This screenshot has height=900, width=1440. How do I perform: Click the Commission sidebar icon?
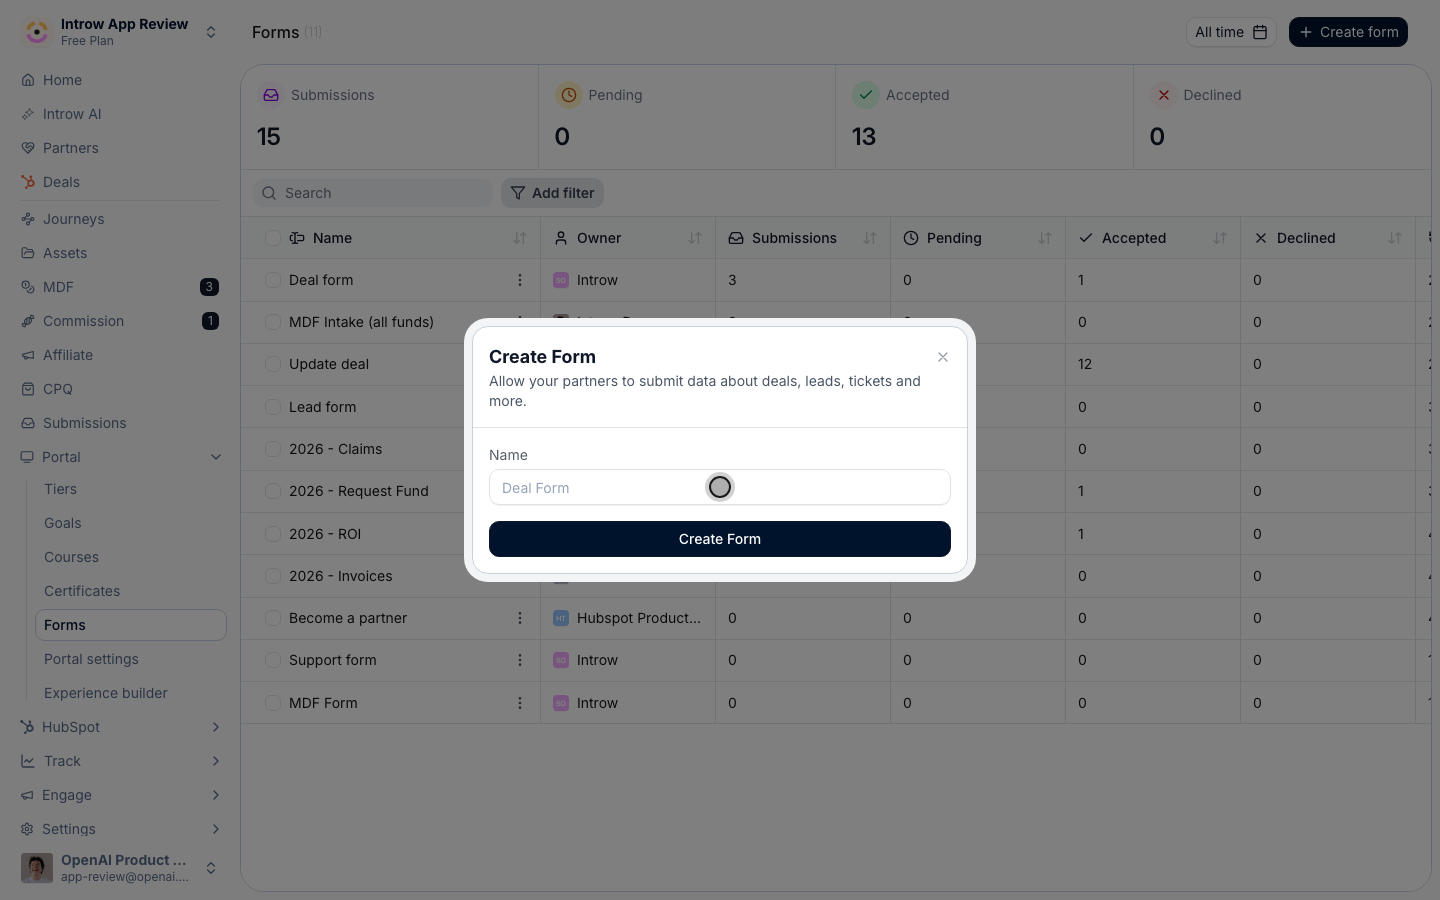pyautogui.click(x=28, y=321)
